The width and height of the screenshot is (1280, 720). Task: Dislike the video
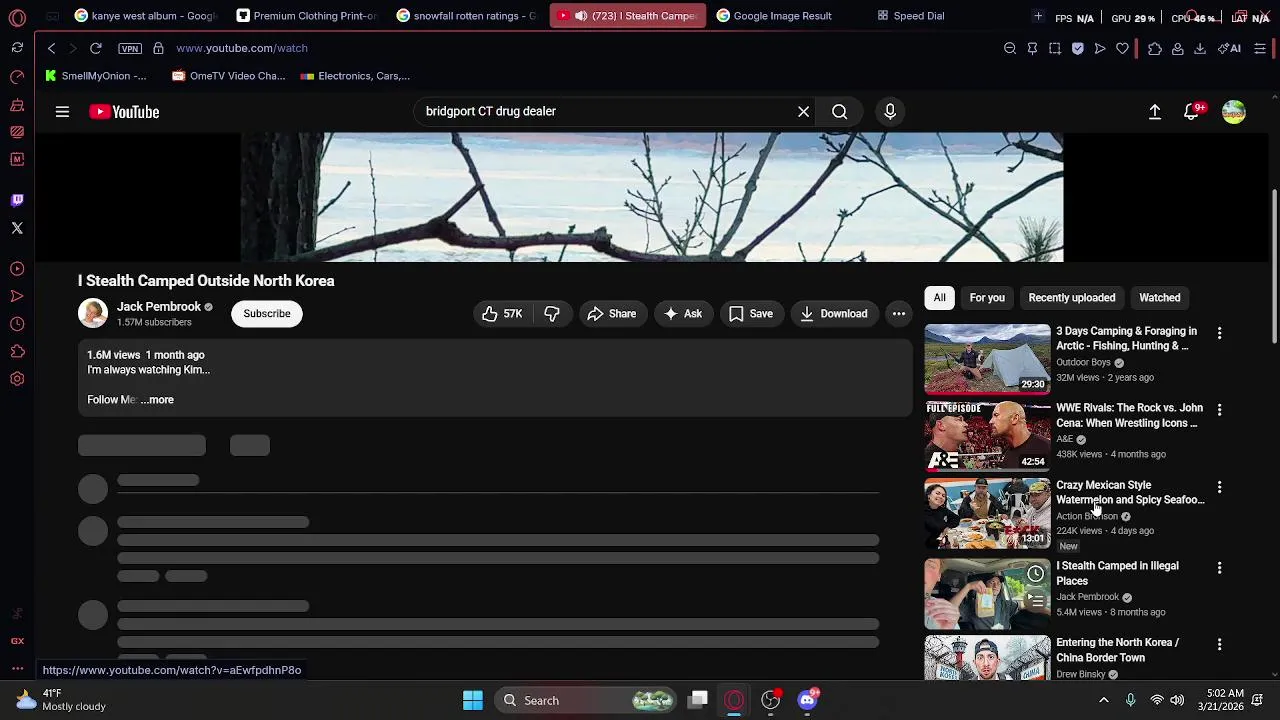[x=552, y=314]
